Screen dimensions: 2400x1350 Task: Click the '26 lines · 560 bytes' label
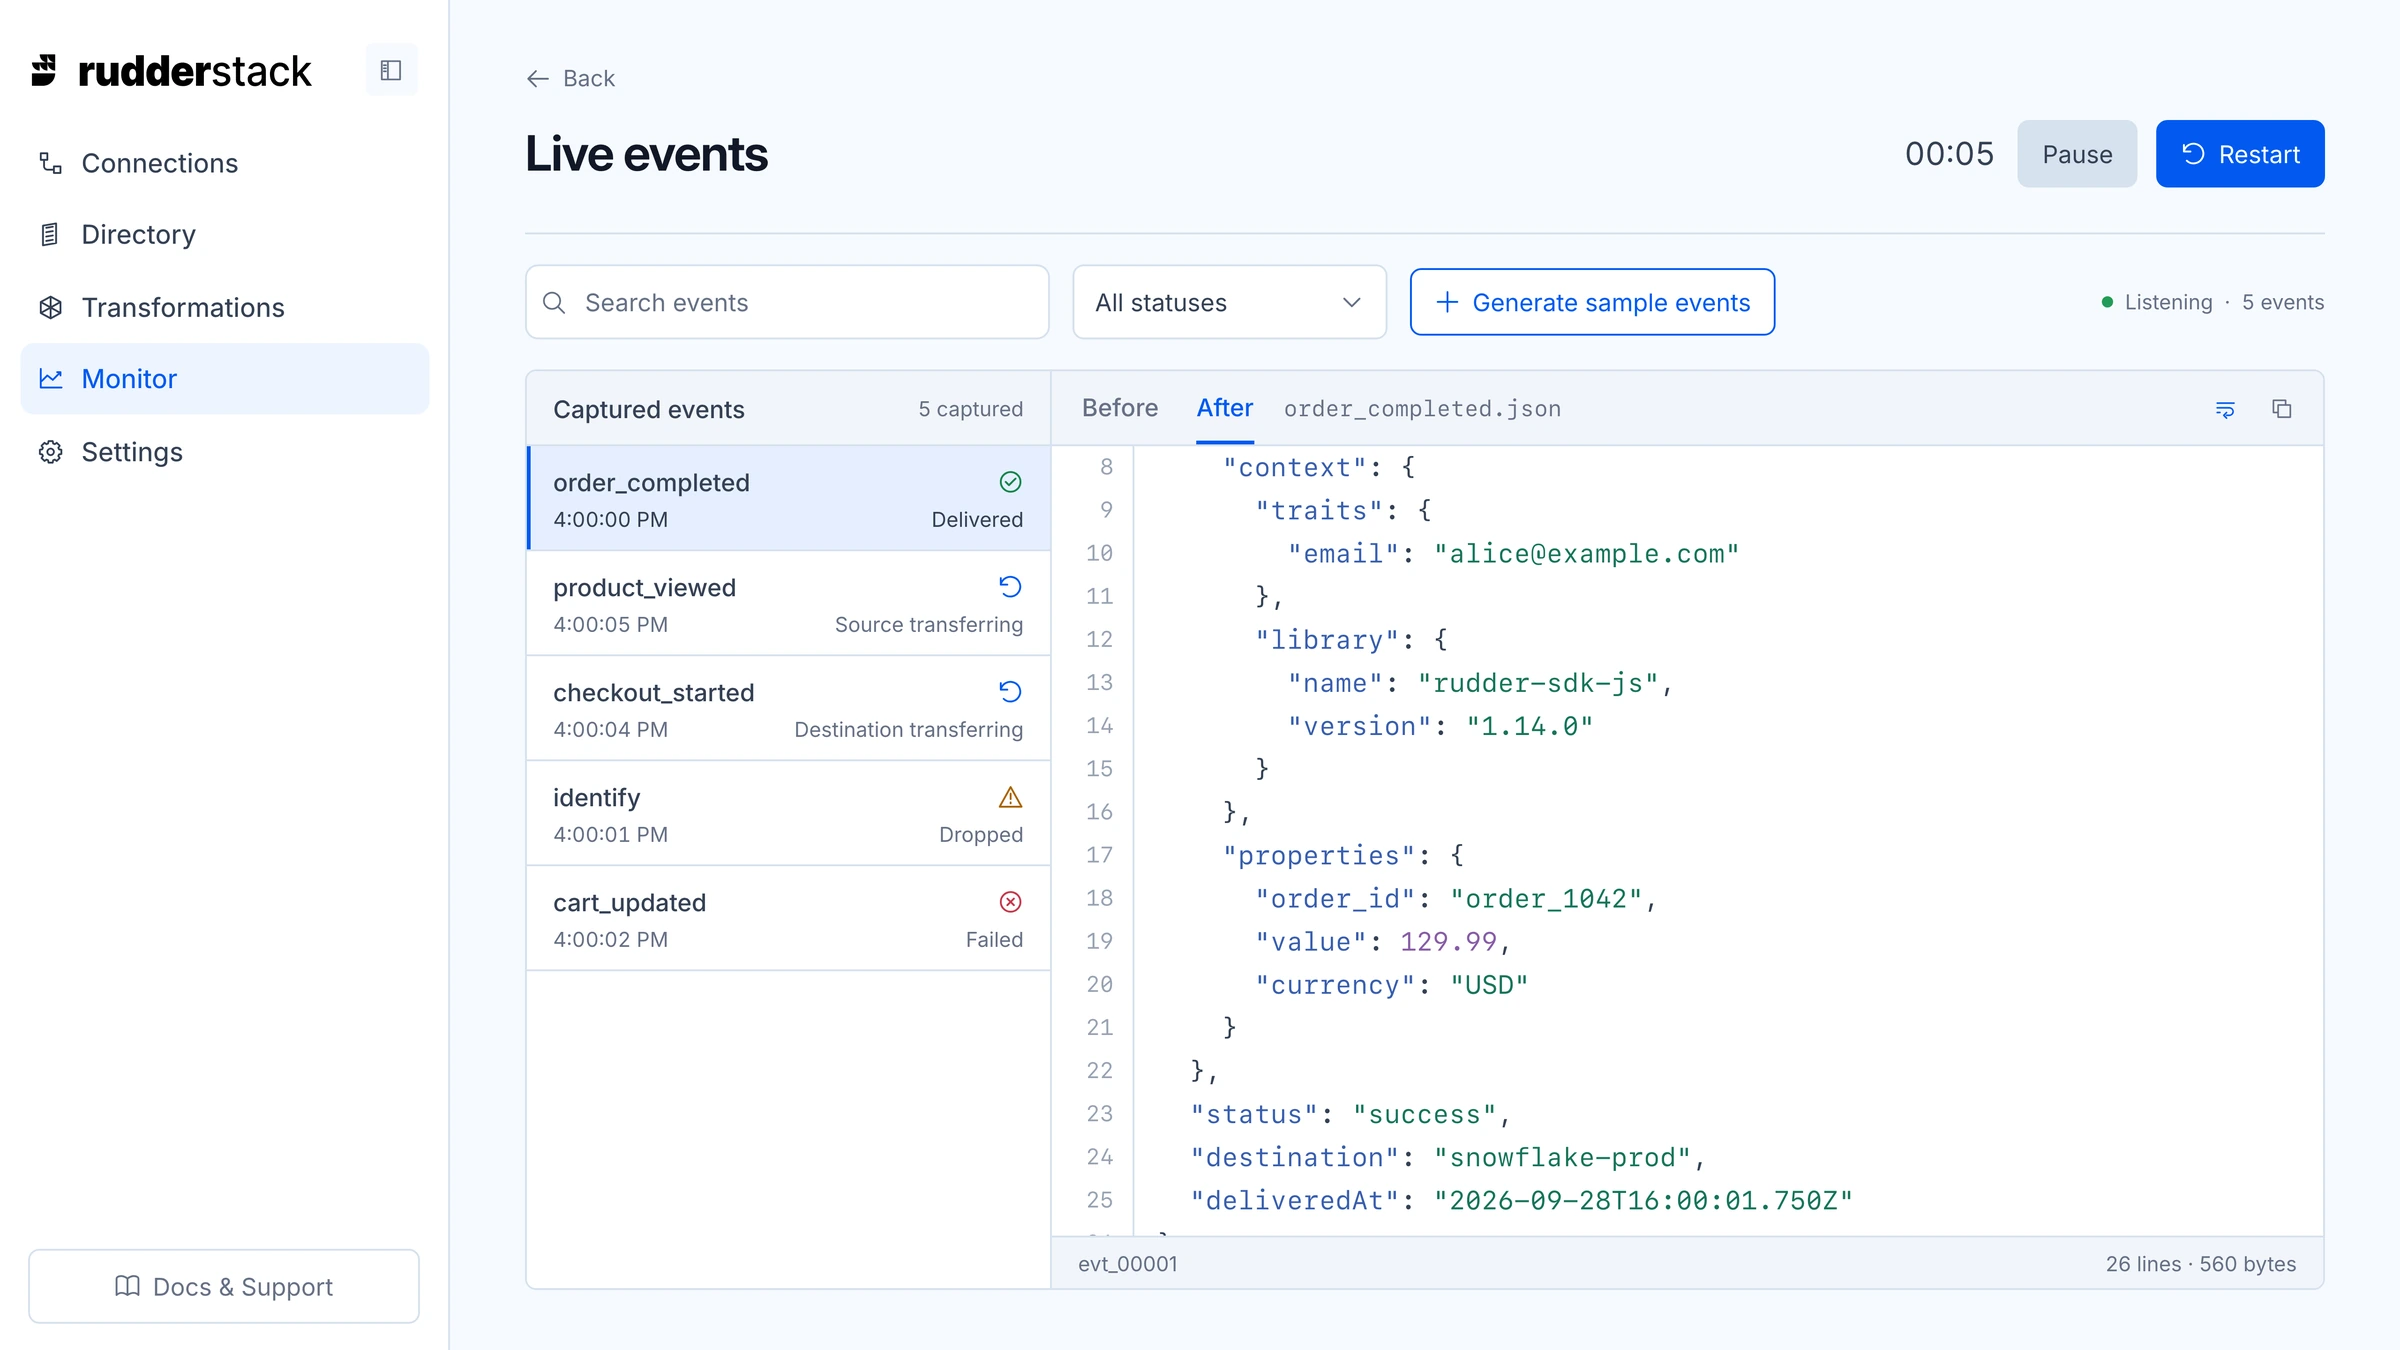[2200, 1264]
